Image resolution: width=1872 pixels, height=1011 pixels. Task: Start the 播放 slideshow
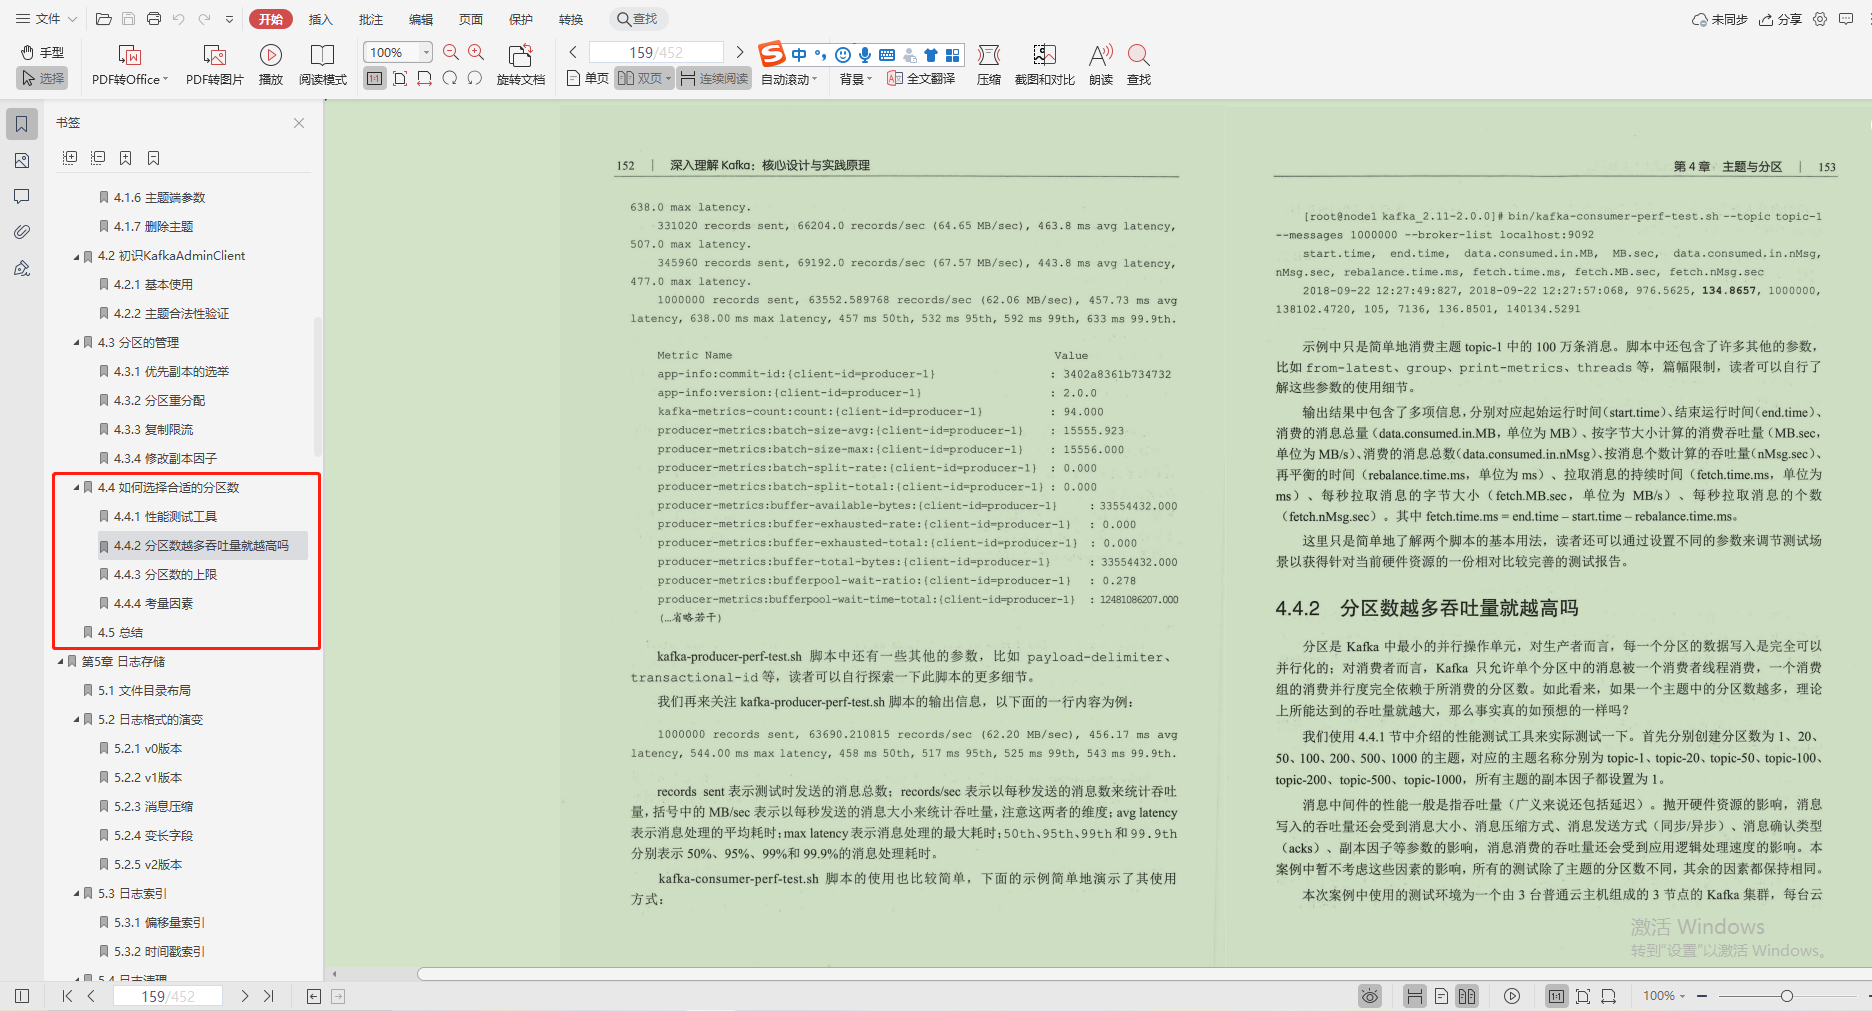tap(271, 65)
